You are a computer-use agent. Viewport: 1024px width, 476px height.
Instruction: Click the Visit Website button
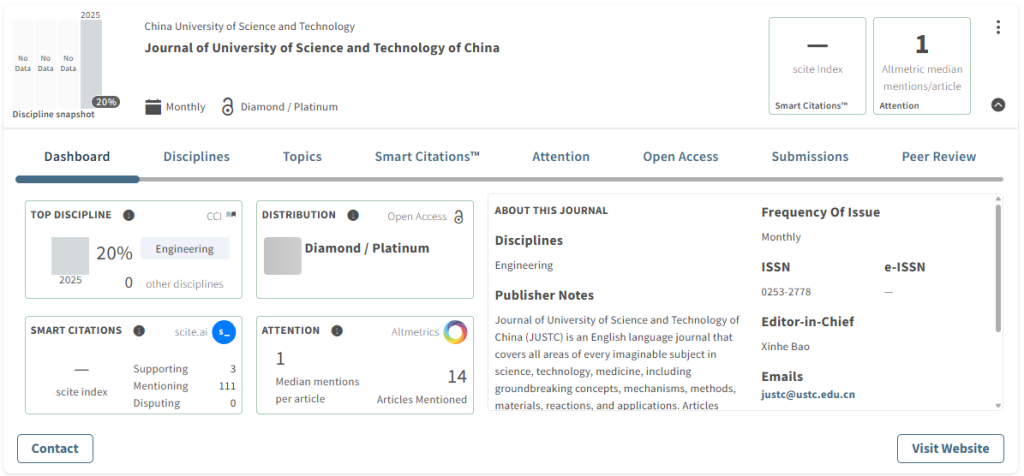[x=950, y=449]
